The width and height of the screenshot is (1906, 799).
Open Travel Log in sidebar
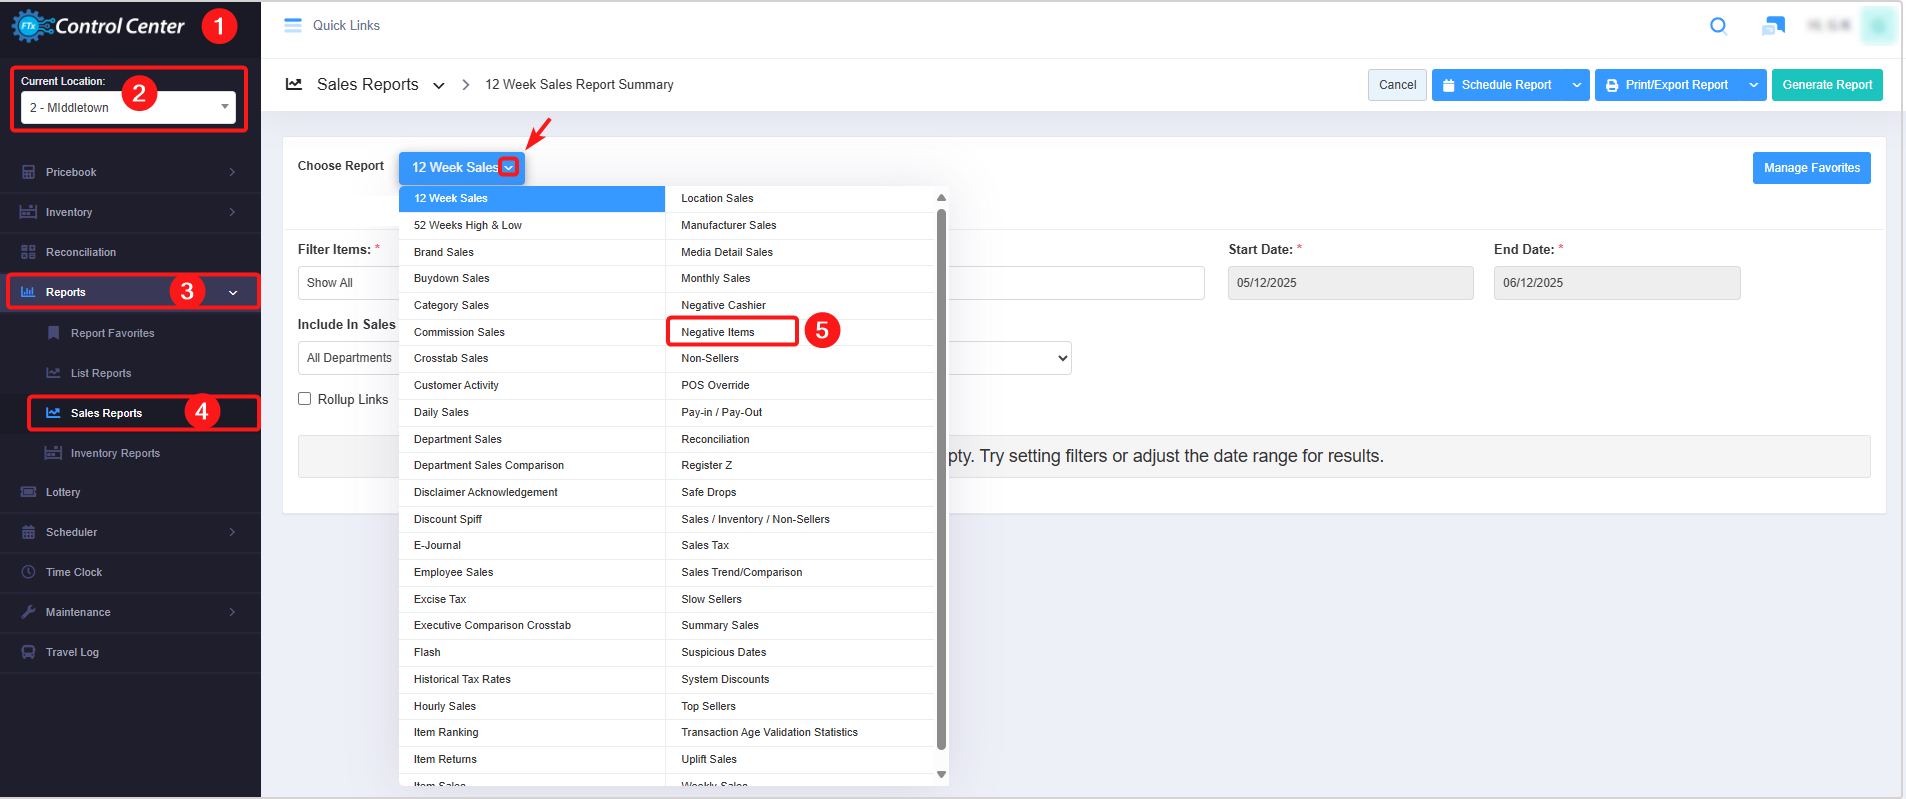pos(72,652)
